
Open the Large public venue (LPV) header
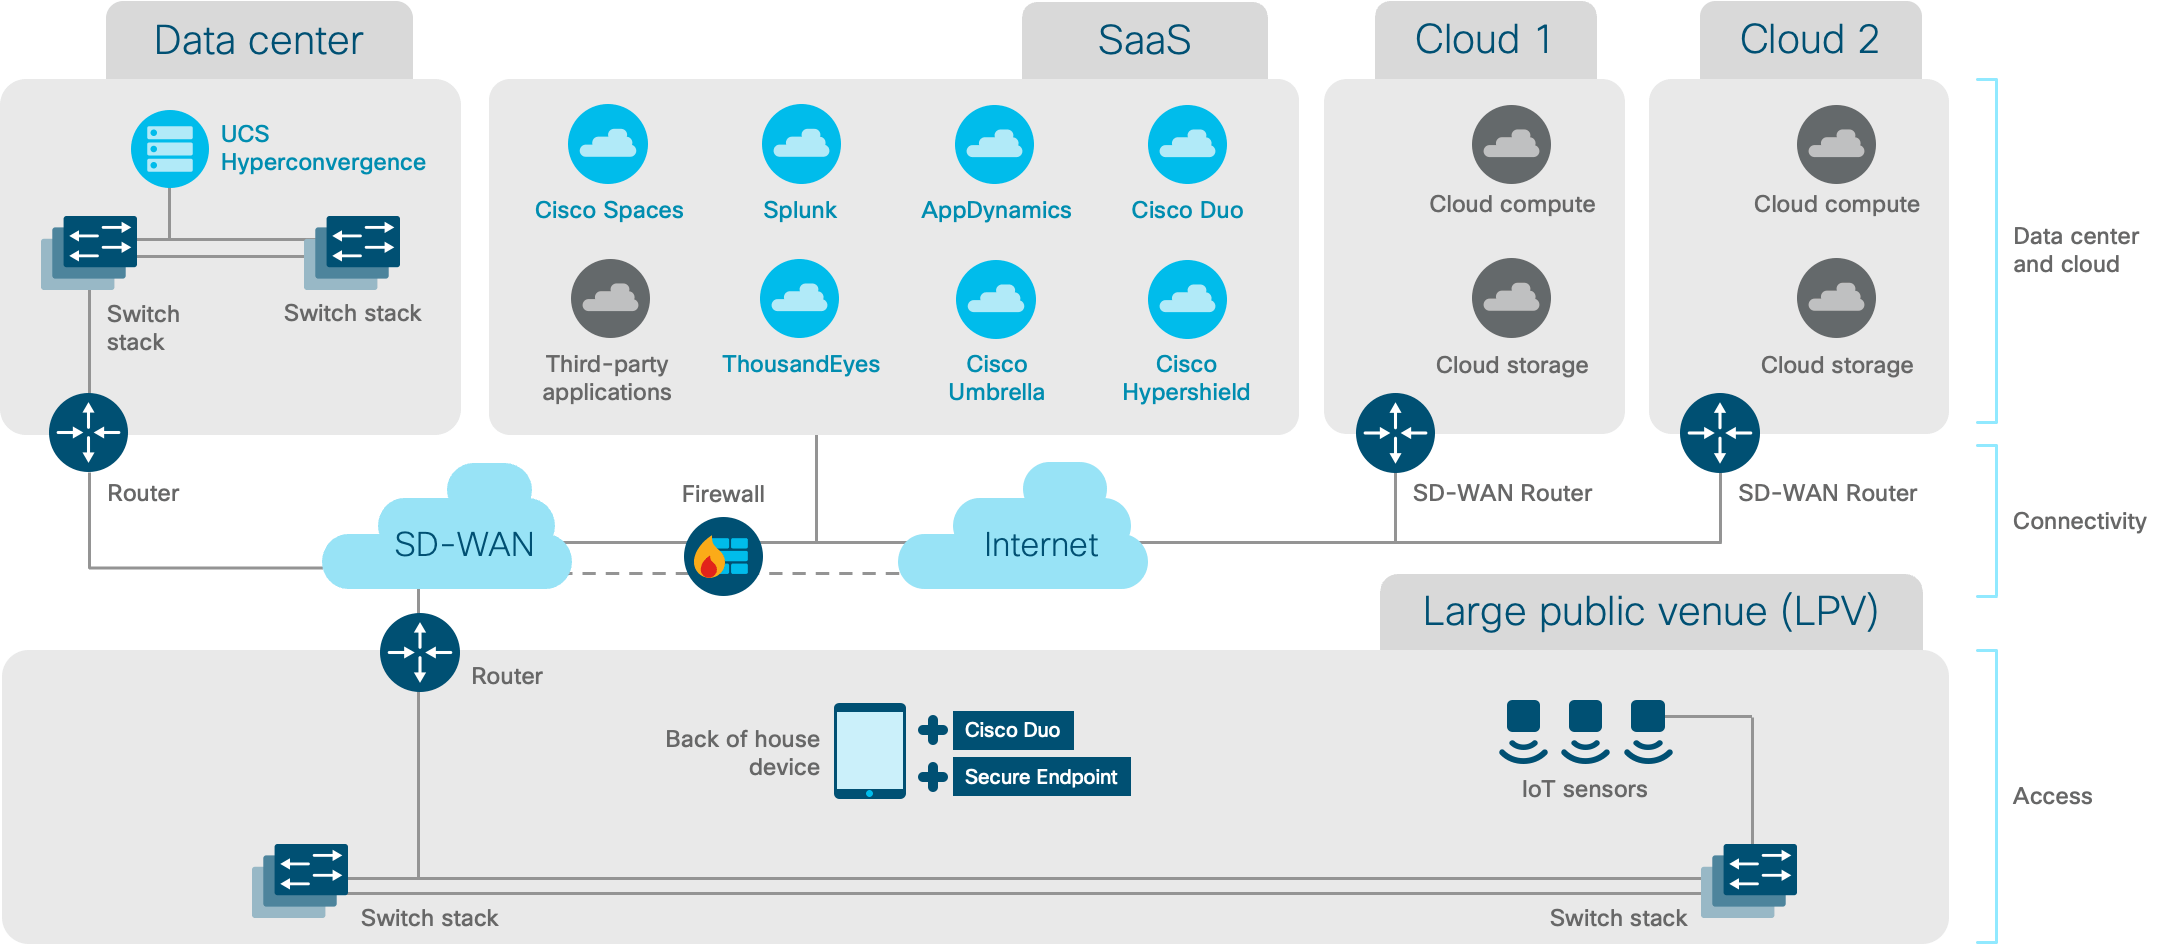tap(1651, 612)
